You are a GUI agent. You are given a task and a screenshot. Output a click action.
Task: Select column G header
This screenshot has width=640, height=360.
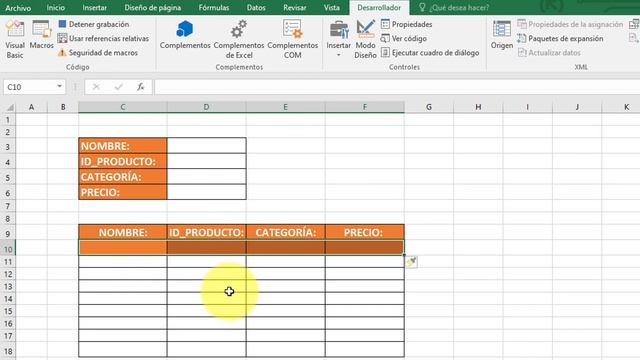tap(429, 107)
